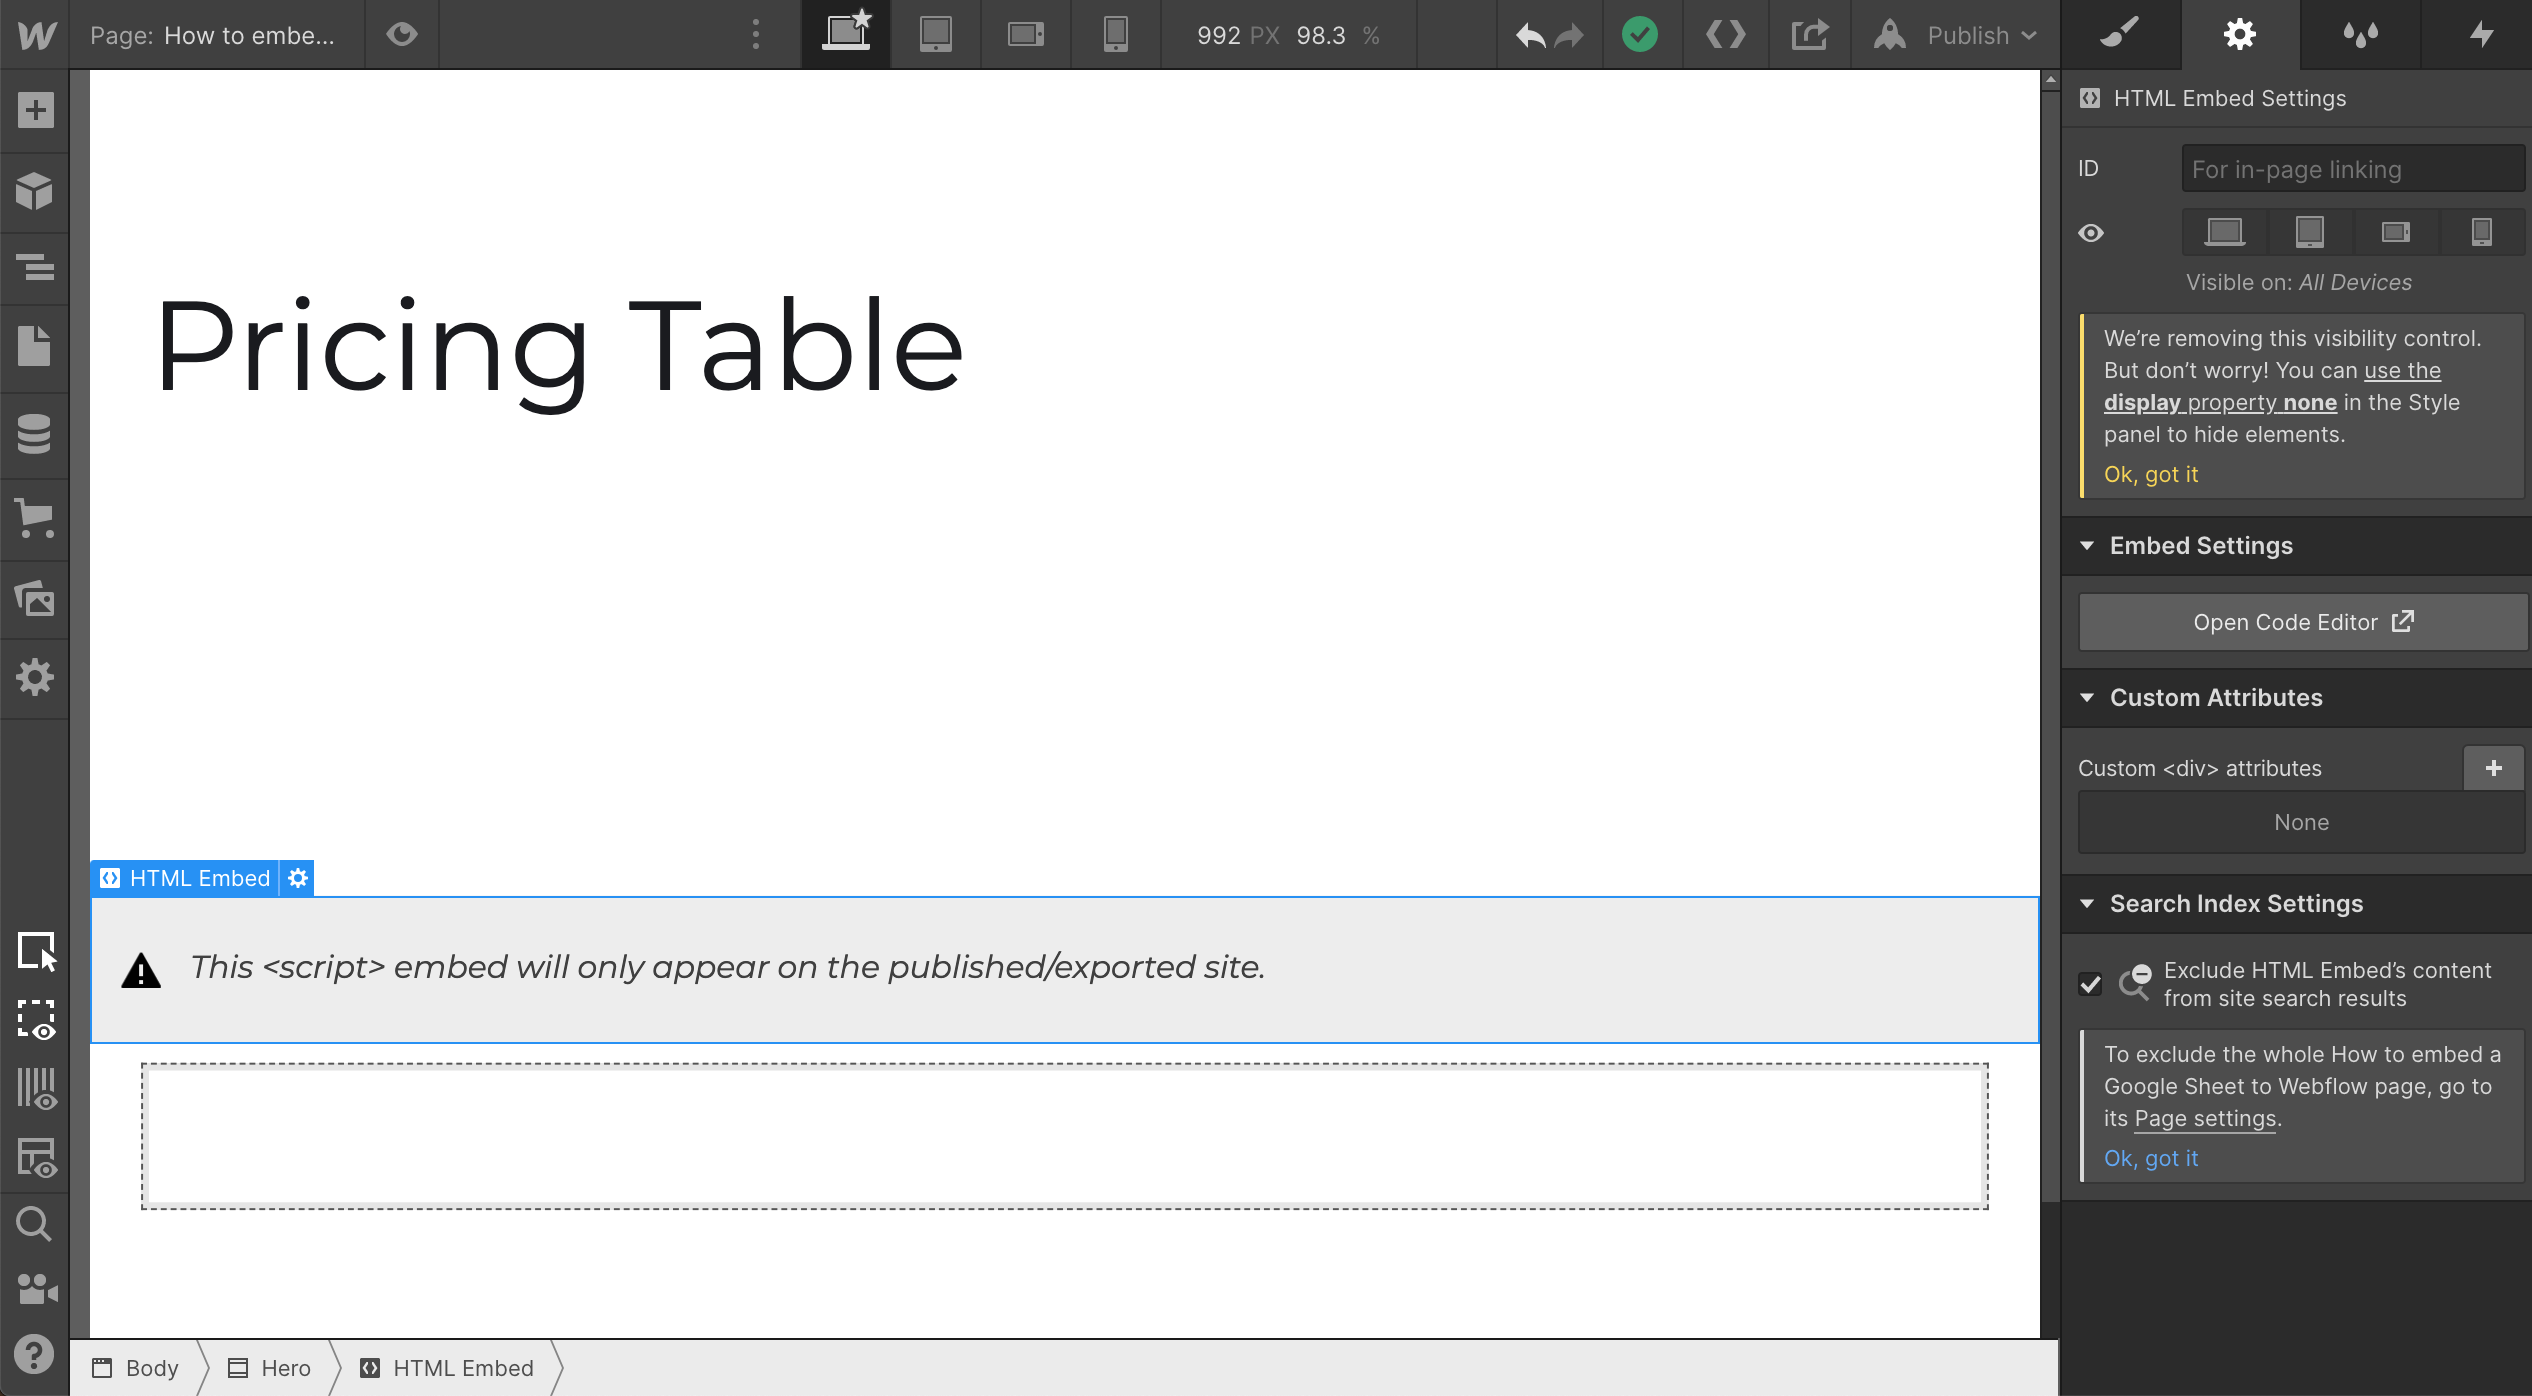Image resolution: width=2532 pixels, height=1396 pixels.
Task: Open the Ecommerce cart panel
Action: tap(35, 518)
